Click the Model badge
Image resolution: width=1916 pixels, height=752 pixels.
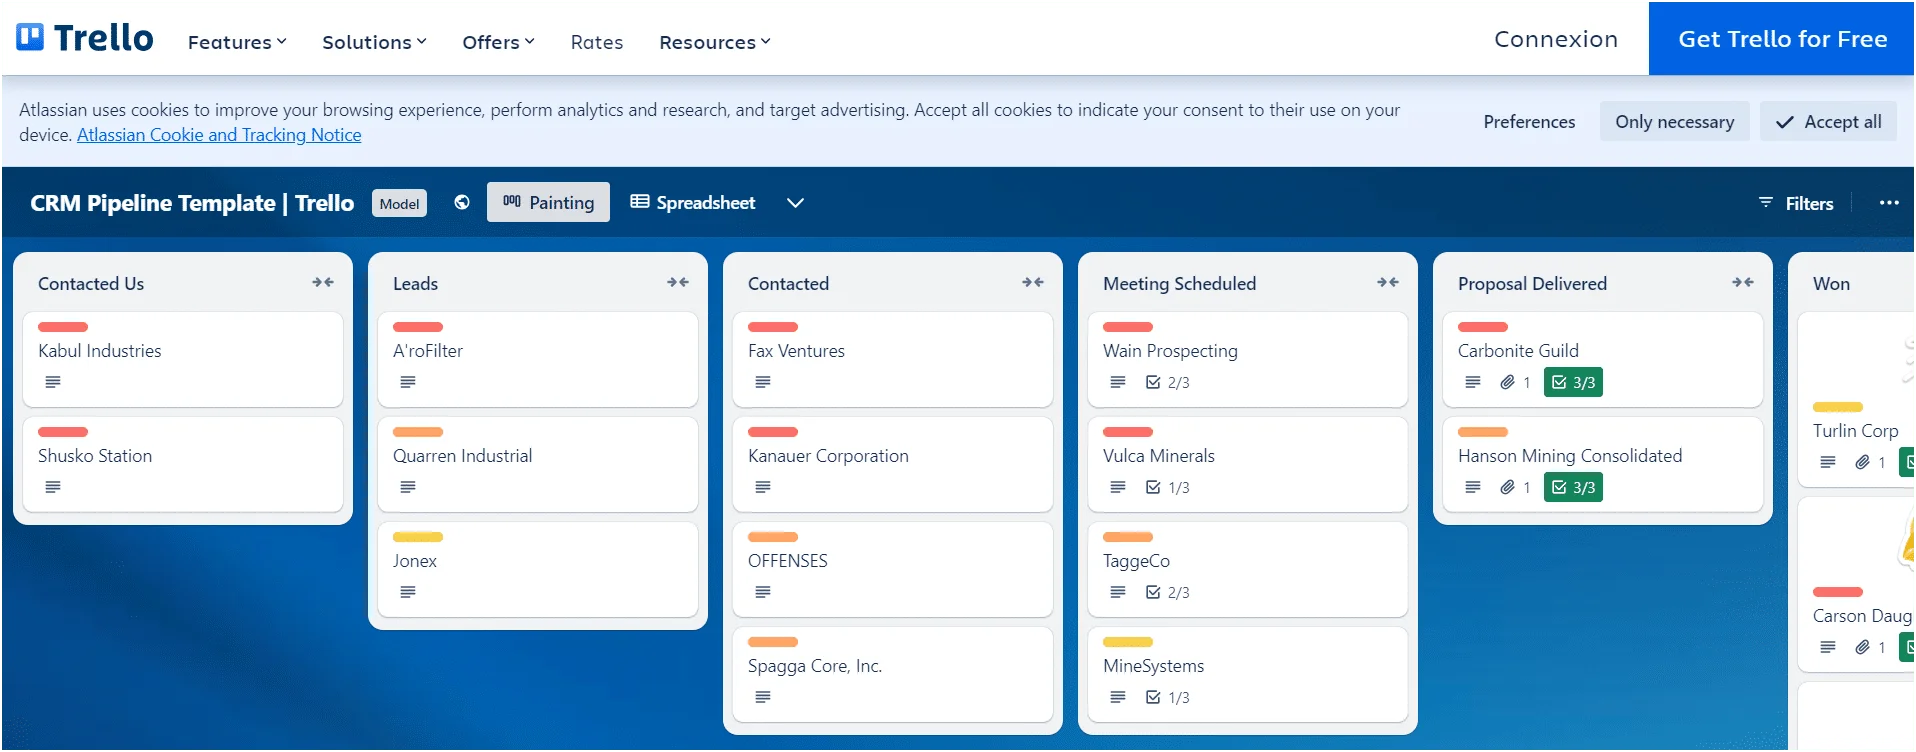(x=399, y=203)
